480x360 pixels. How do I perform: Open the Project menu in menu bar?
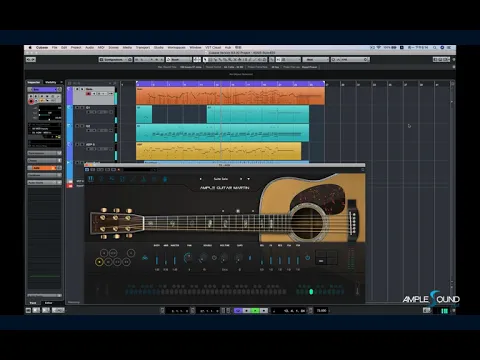(76, 48)
